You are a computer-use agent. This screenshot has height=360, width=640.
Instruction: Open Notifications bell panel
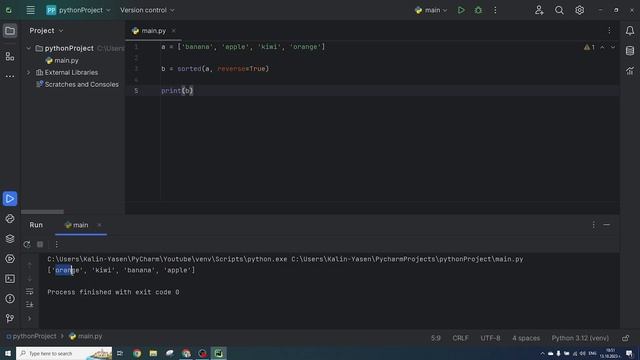[630, 31]
